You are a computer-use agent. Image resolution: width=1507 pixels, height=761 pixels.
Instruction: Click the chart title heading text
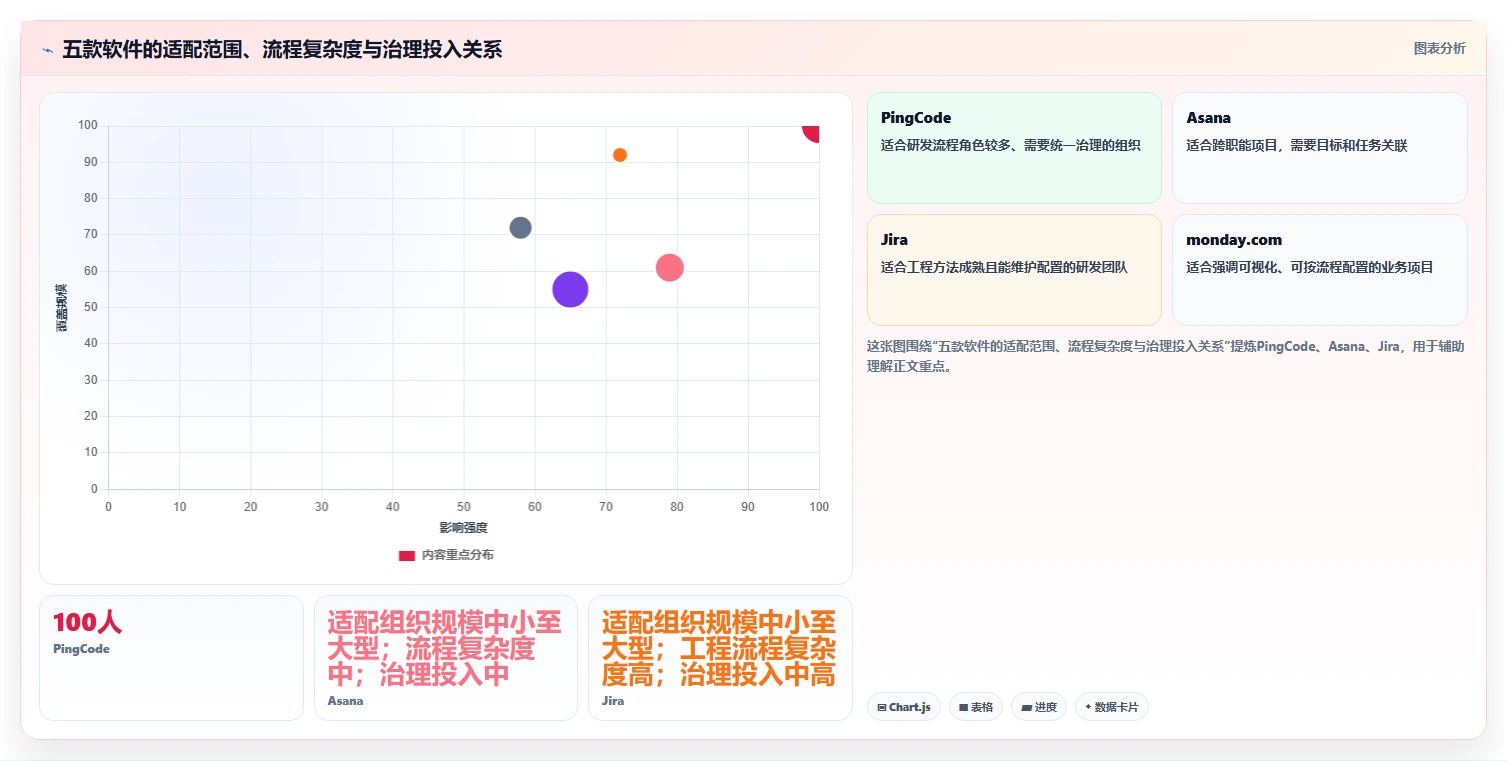[282, 50]
